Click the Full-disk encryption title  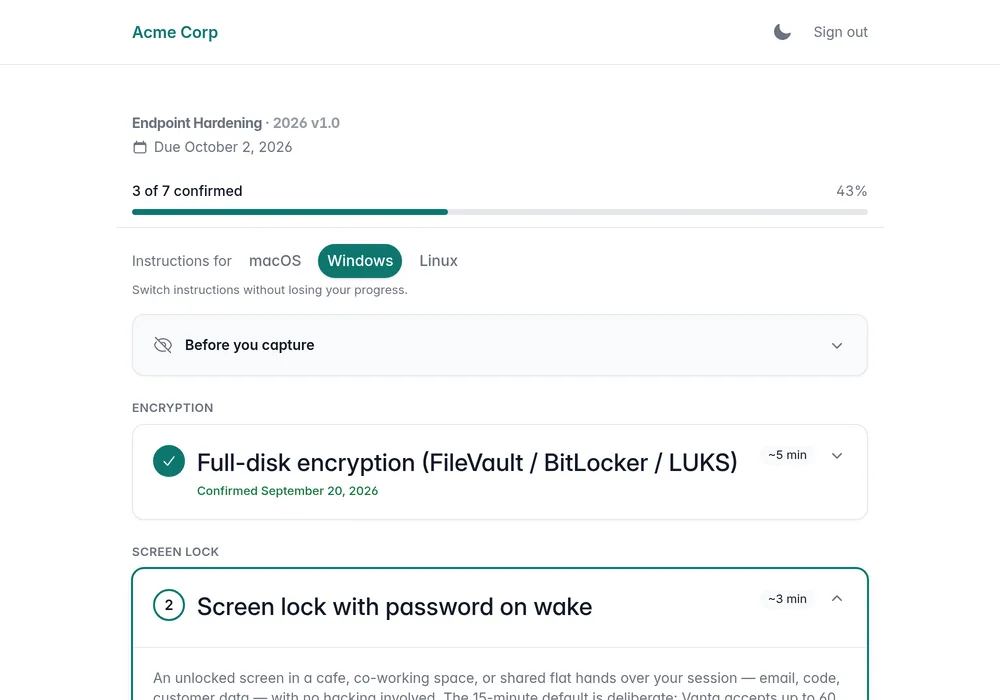click(x=467, y=462)
